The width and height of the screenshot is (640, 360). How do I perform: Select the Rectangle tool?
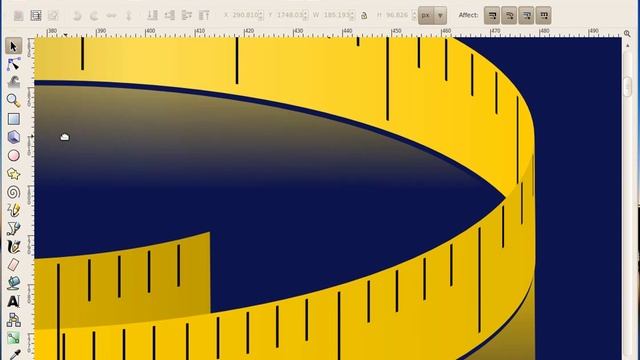(13, 119)
